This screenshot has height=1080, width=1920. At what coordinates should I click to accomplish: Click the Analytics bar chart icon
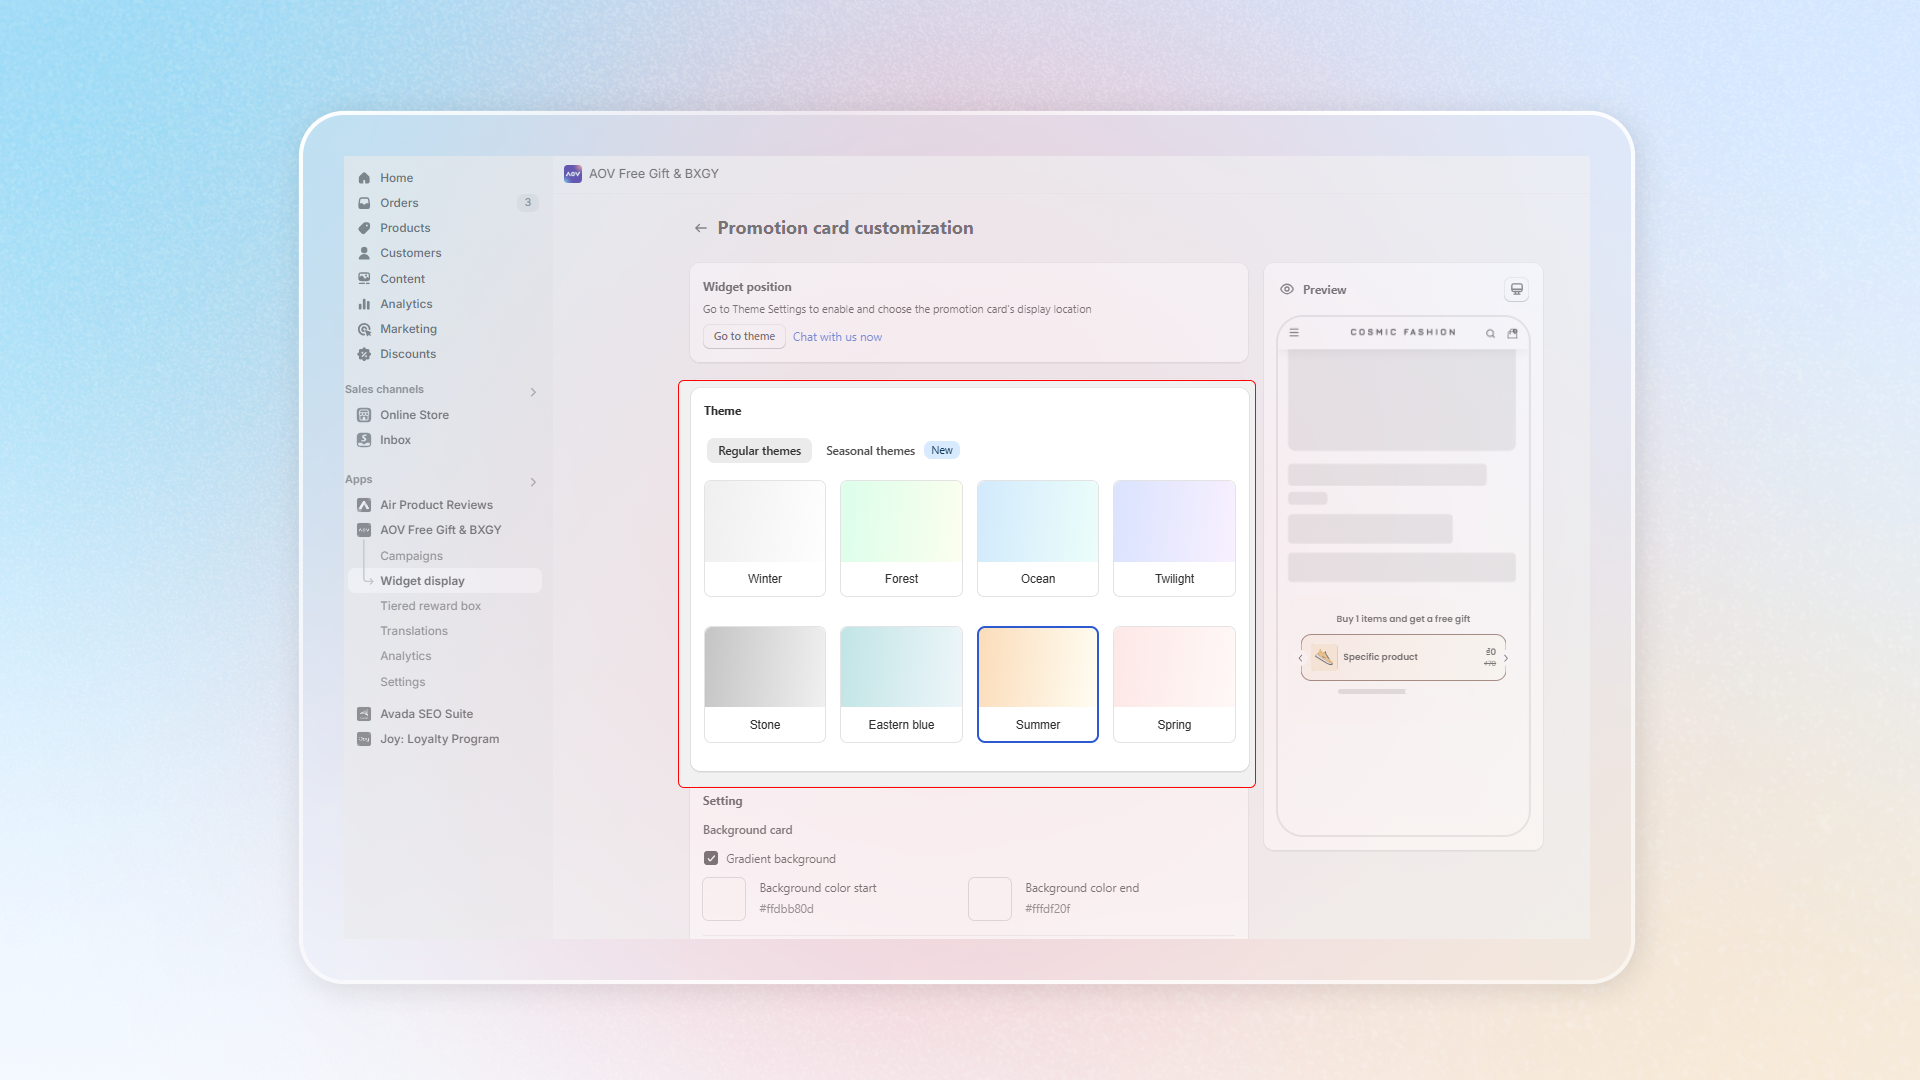[364, 304]
